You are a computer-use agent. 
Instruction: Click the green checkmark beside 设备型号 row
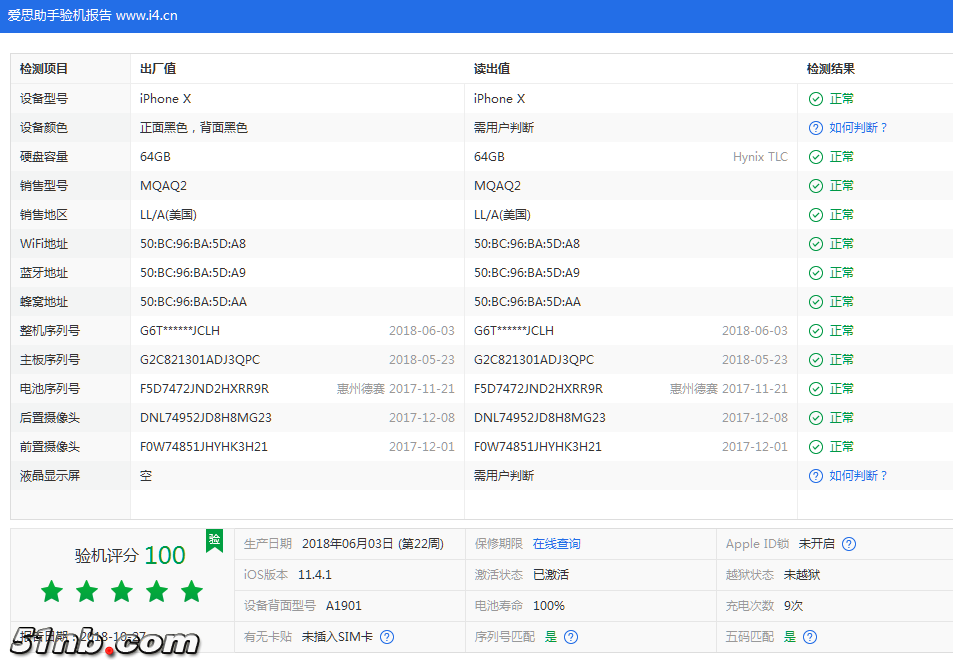(815, 98)
